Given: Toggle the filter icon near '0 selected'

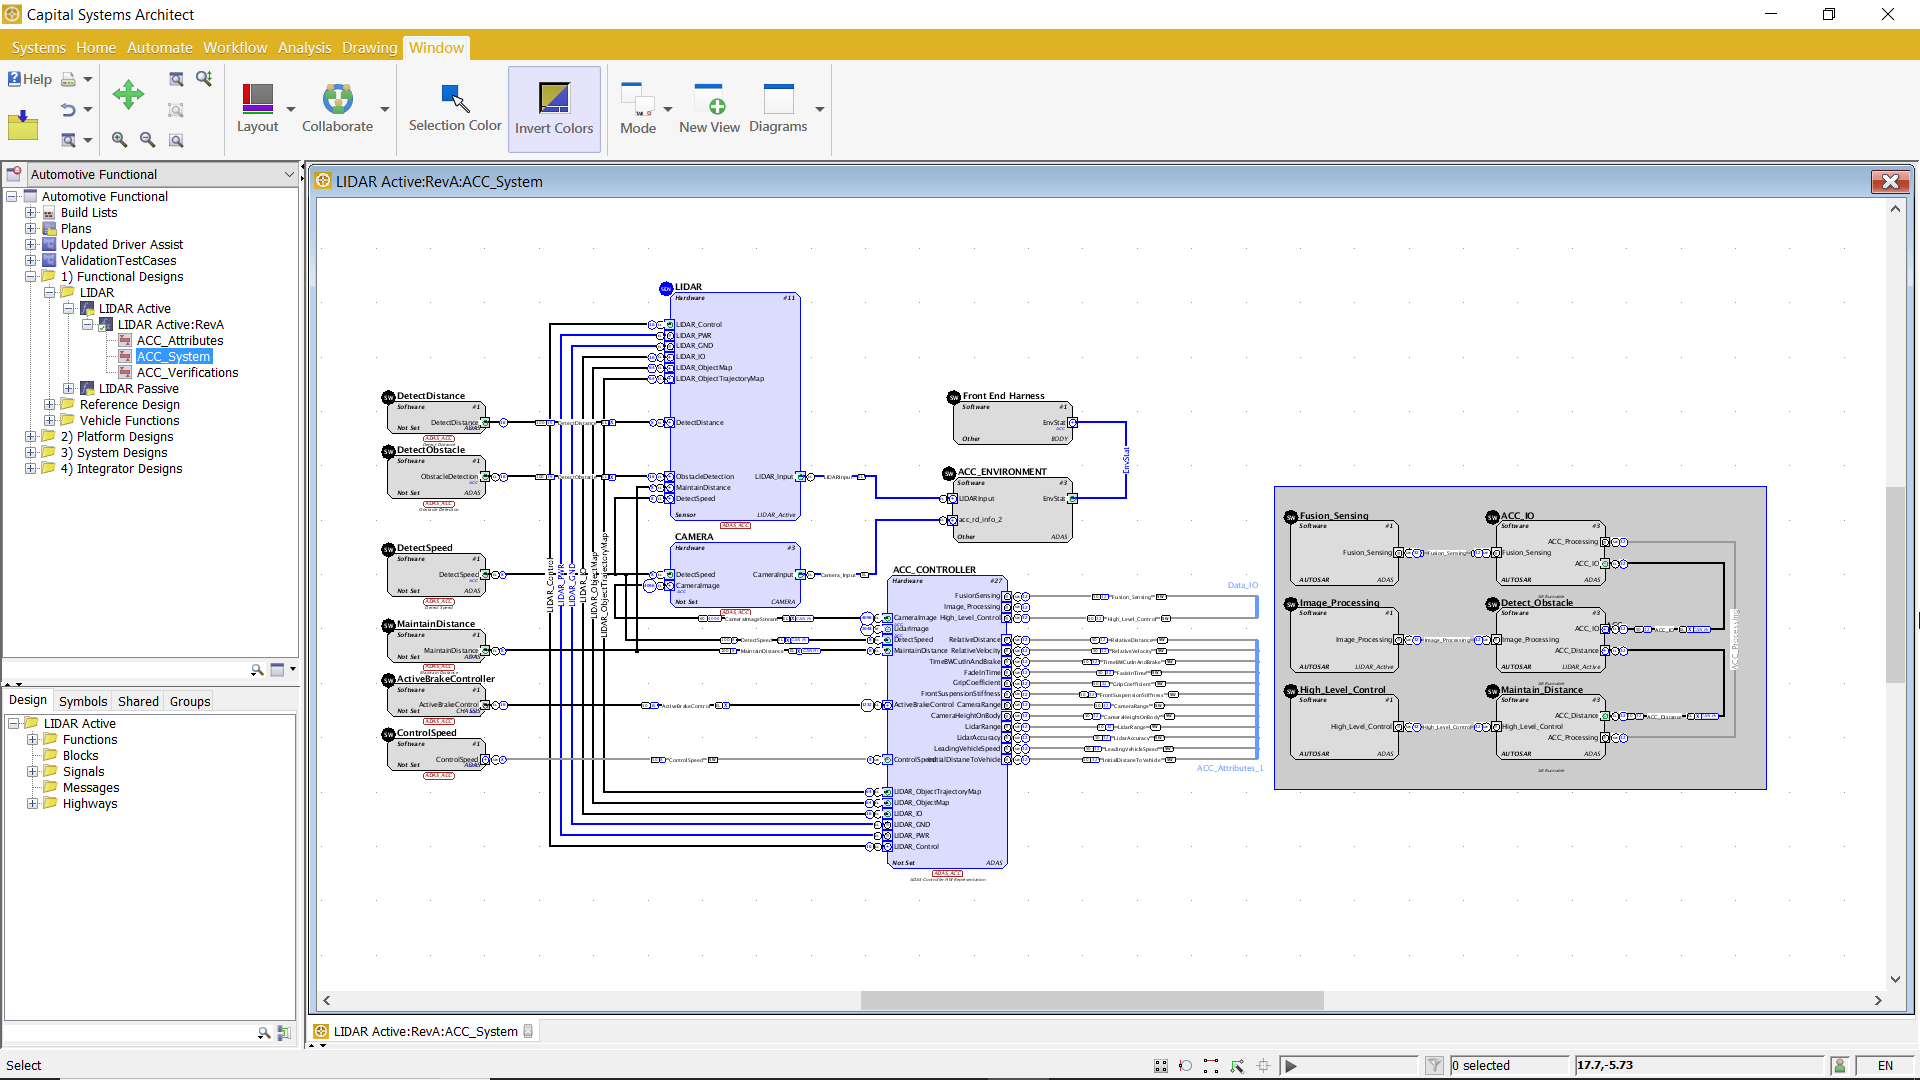Looking at the screenshot, I should [1435, 1066].
